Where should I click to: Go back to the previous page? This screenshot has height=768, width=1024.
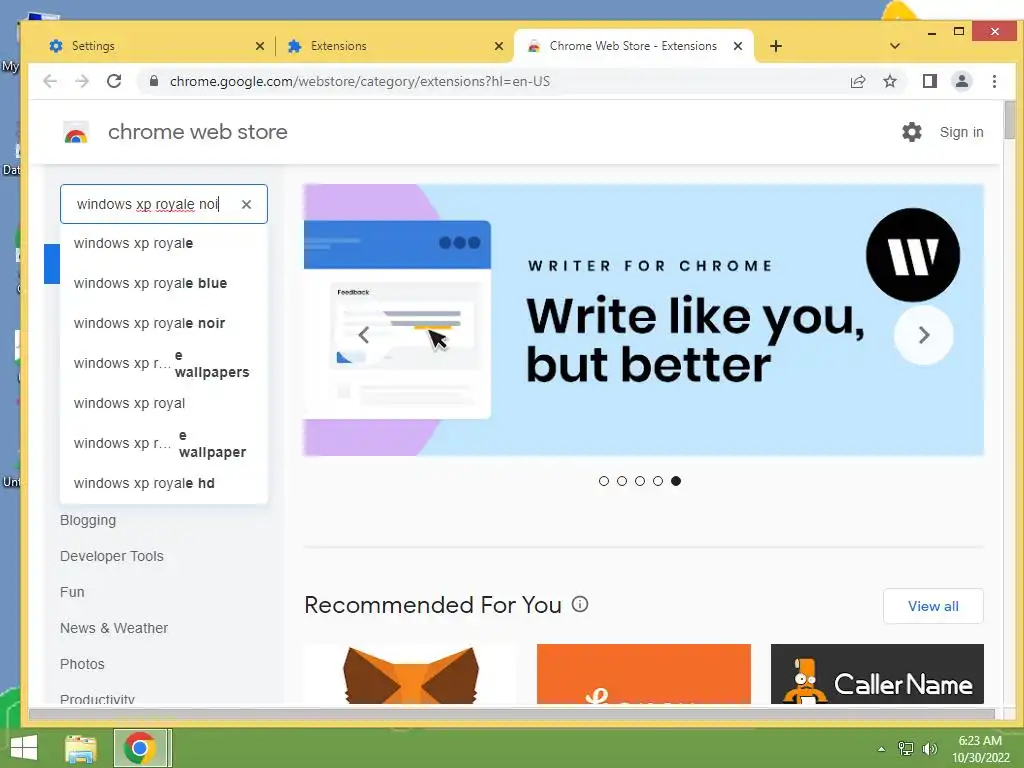50,81
